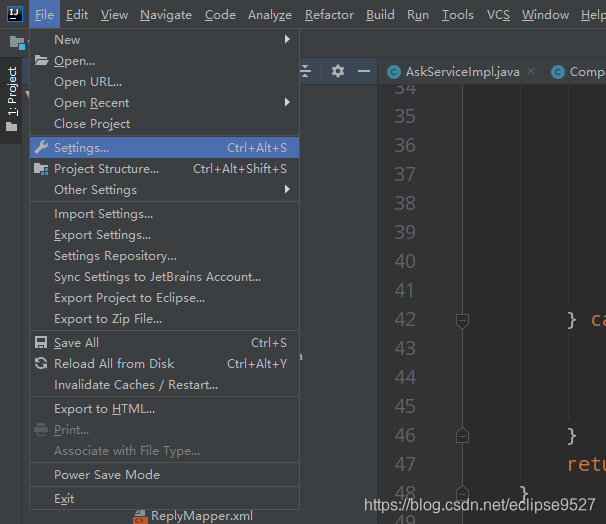Expand the Open Recent submenu
Image resolution: width=606 pixels, height=524 pixels.
pos(287,102)
